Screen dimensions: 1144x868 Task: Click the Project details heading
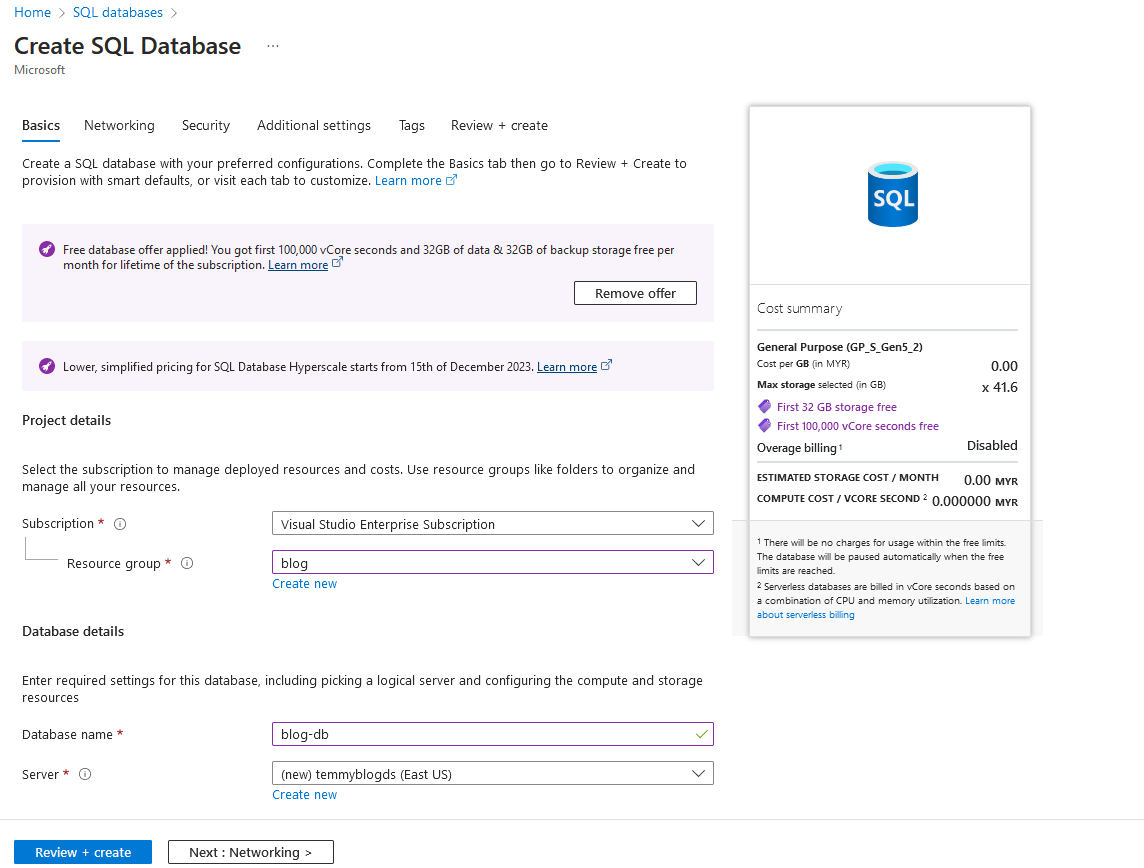click(x=66, y=420)
